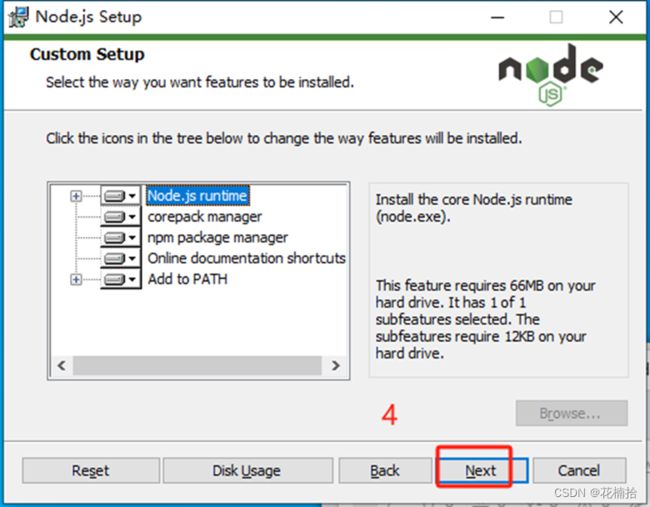The height and width of the screenshot is (507, 650).
Task: Click the 'Click the icons in the tree' instruction text
Action: coord(284,138)
